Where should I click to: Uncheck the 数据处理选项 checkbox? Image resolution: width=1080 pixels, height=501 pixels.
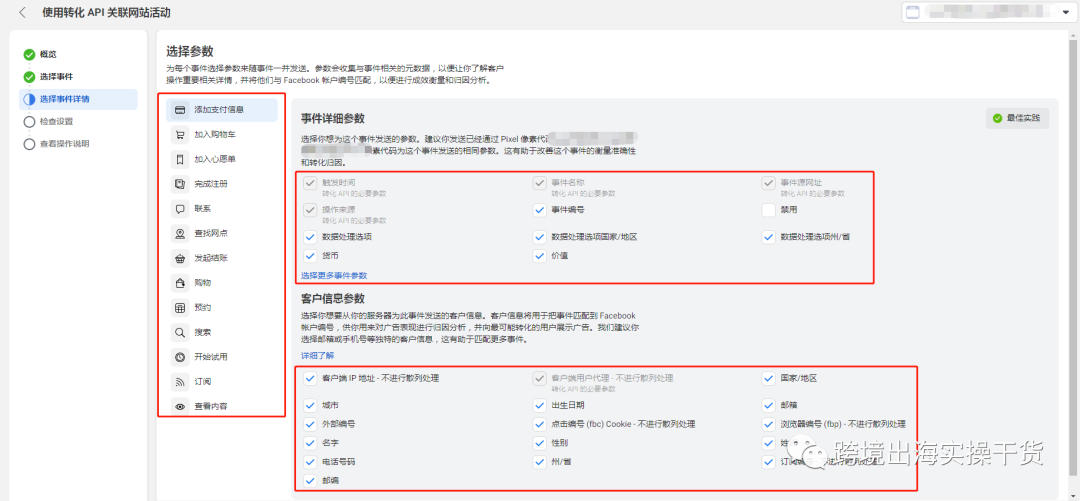tap(310, 237)
